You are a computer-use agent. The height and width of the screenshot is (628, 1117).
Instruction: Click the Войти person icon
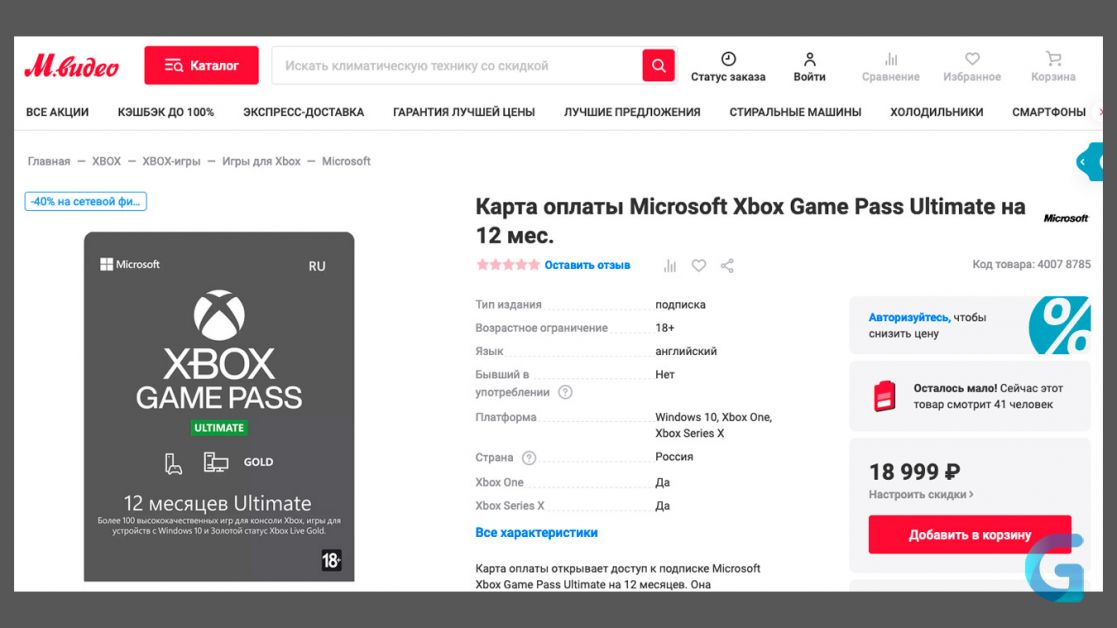809,58
